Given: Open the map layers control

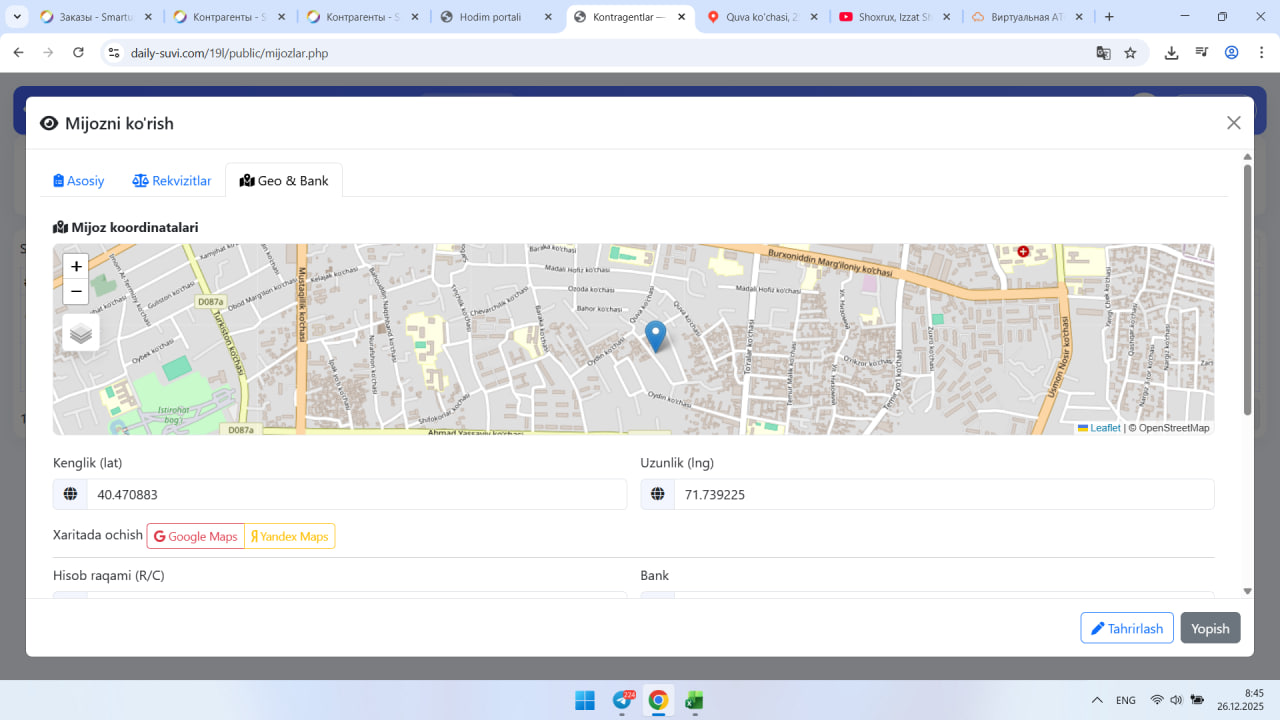Looking at the screenshot, I should click(81, 333).
